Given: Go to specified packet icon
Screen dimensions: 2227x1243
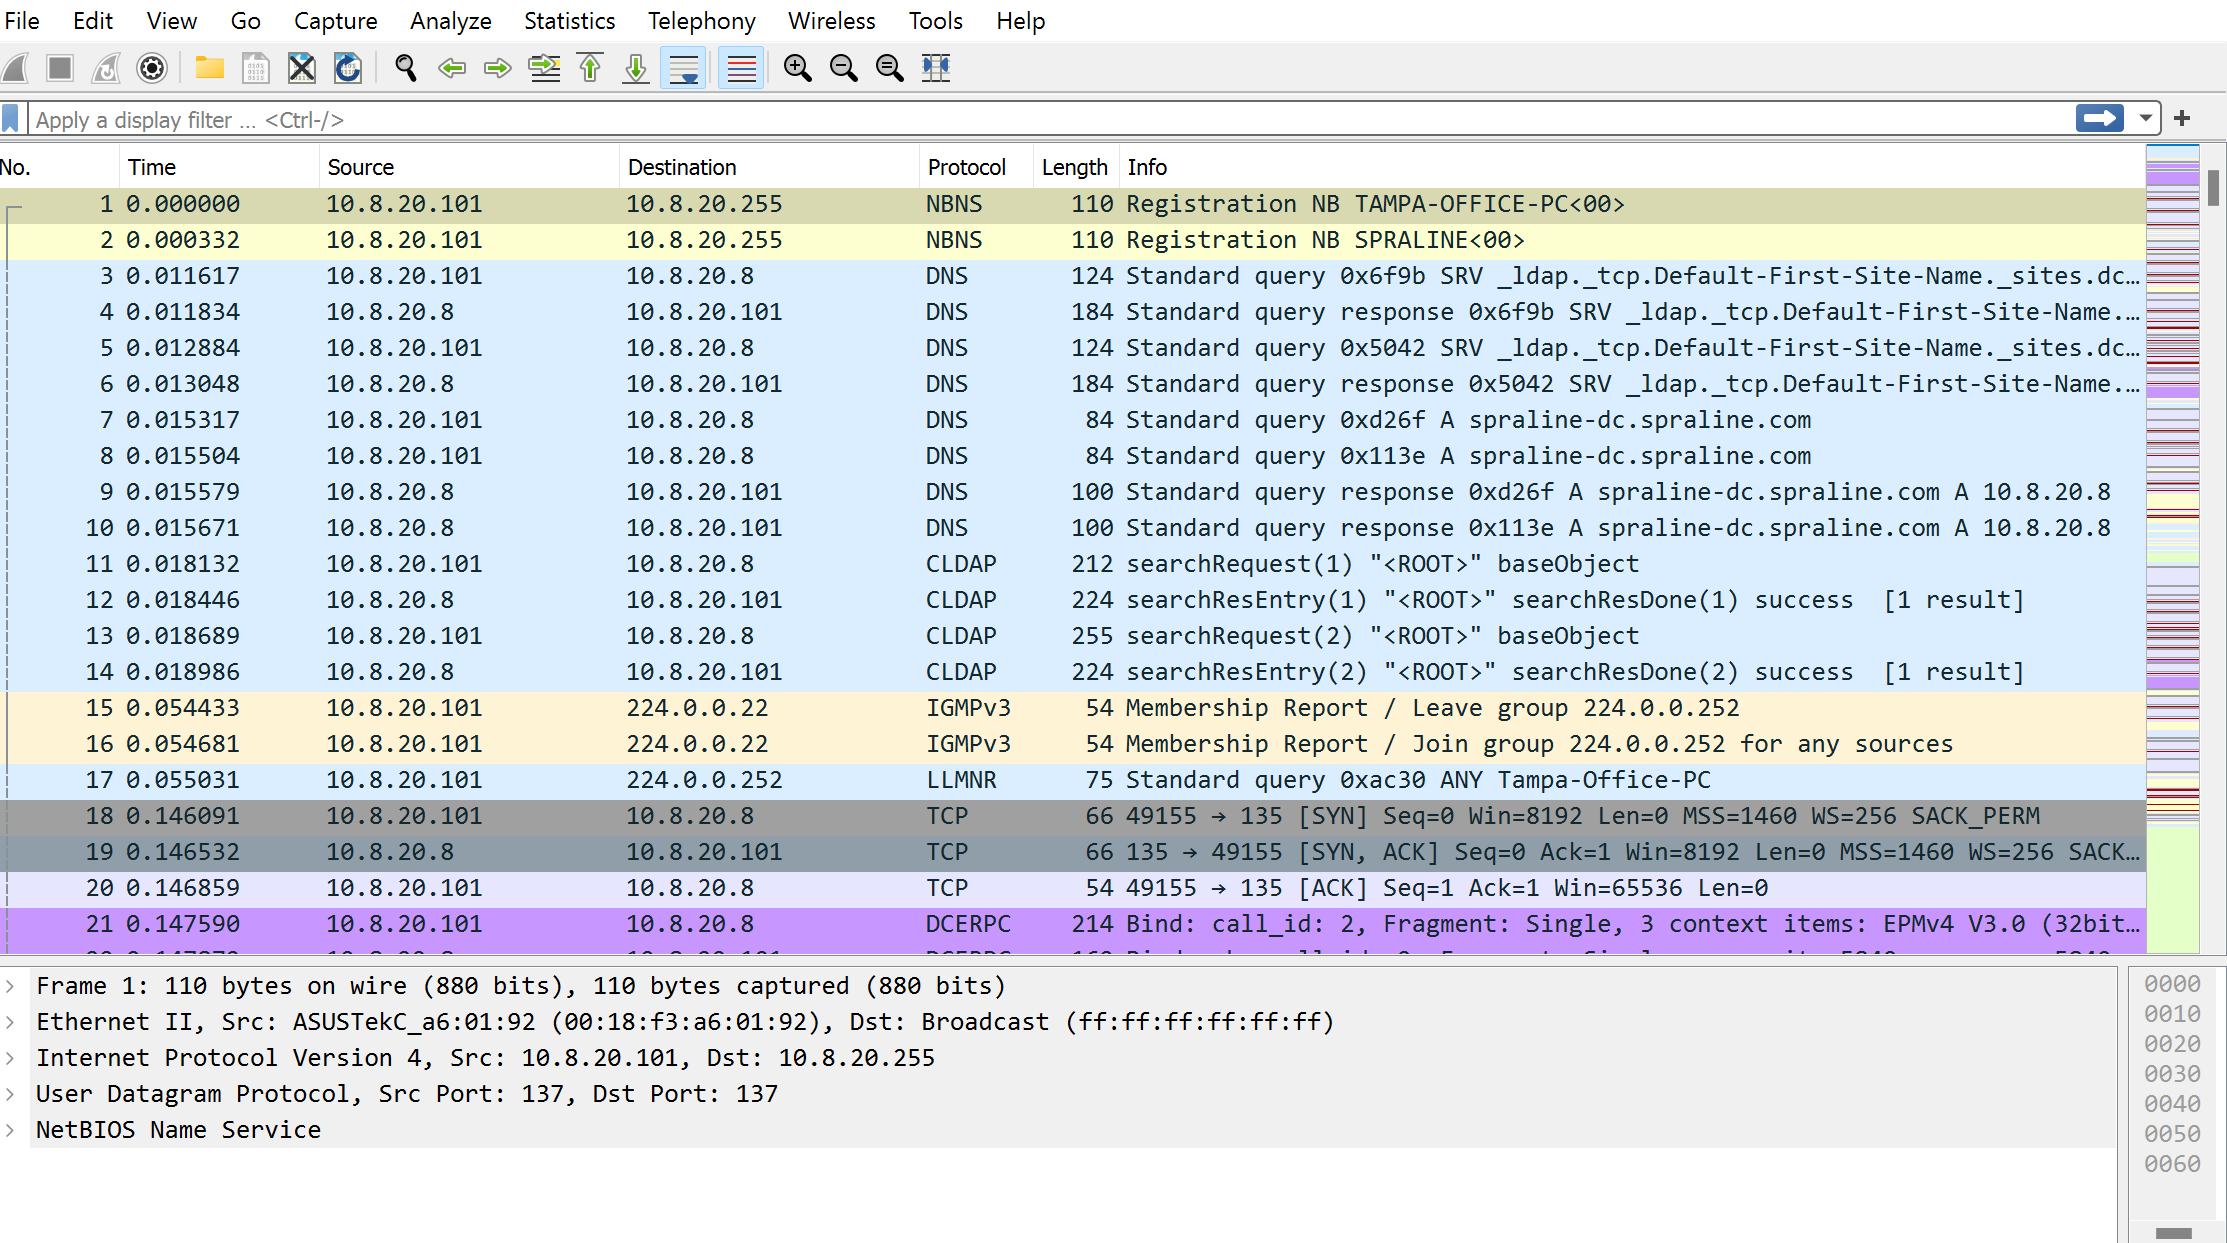Looking at the screenshot, I should [x=544, y=68].
